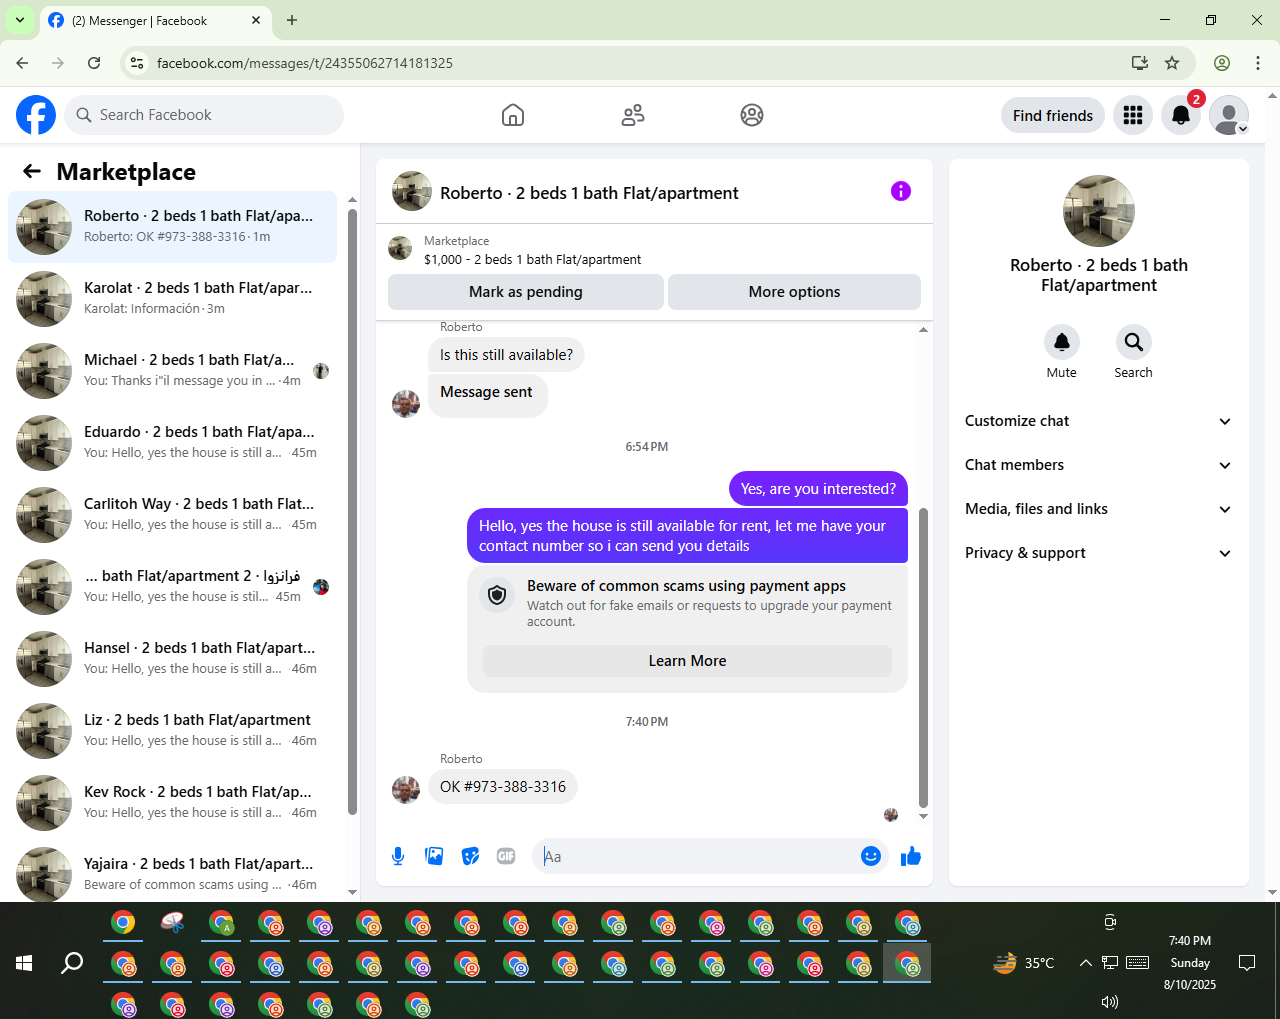Select the Messenger Facebook browser tab
The height and width of the screenshot is (1019, 1280).
pos(156,20)
